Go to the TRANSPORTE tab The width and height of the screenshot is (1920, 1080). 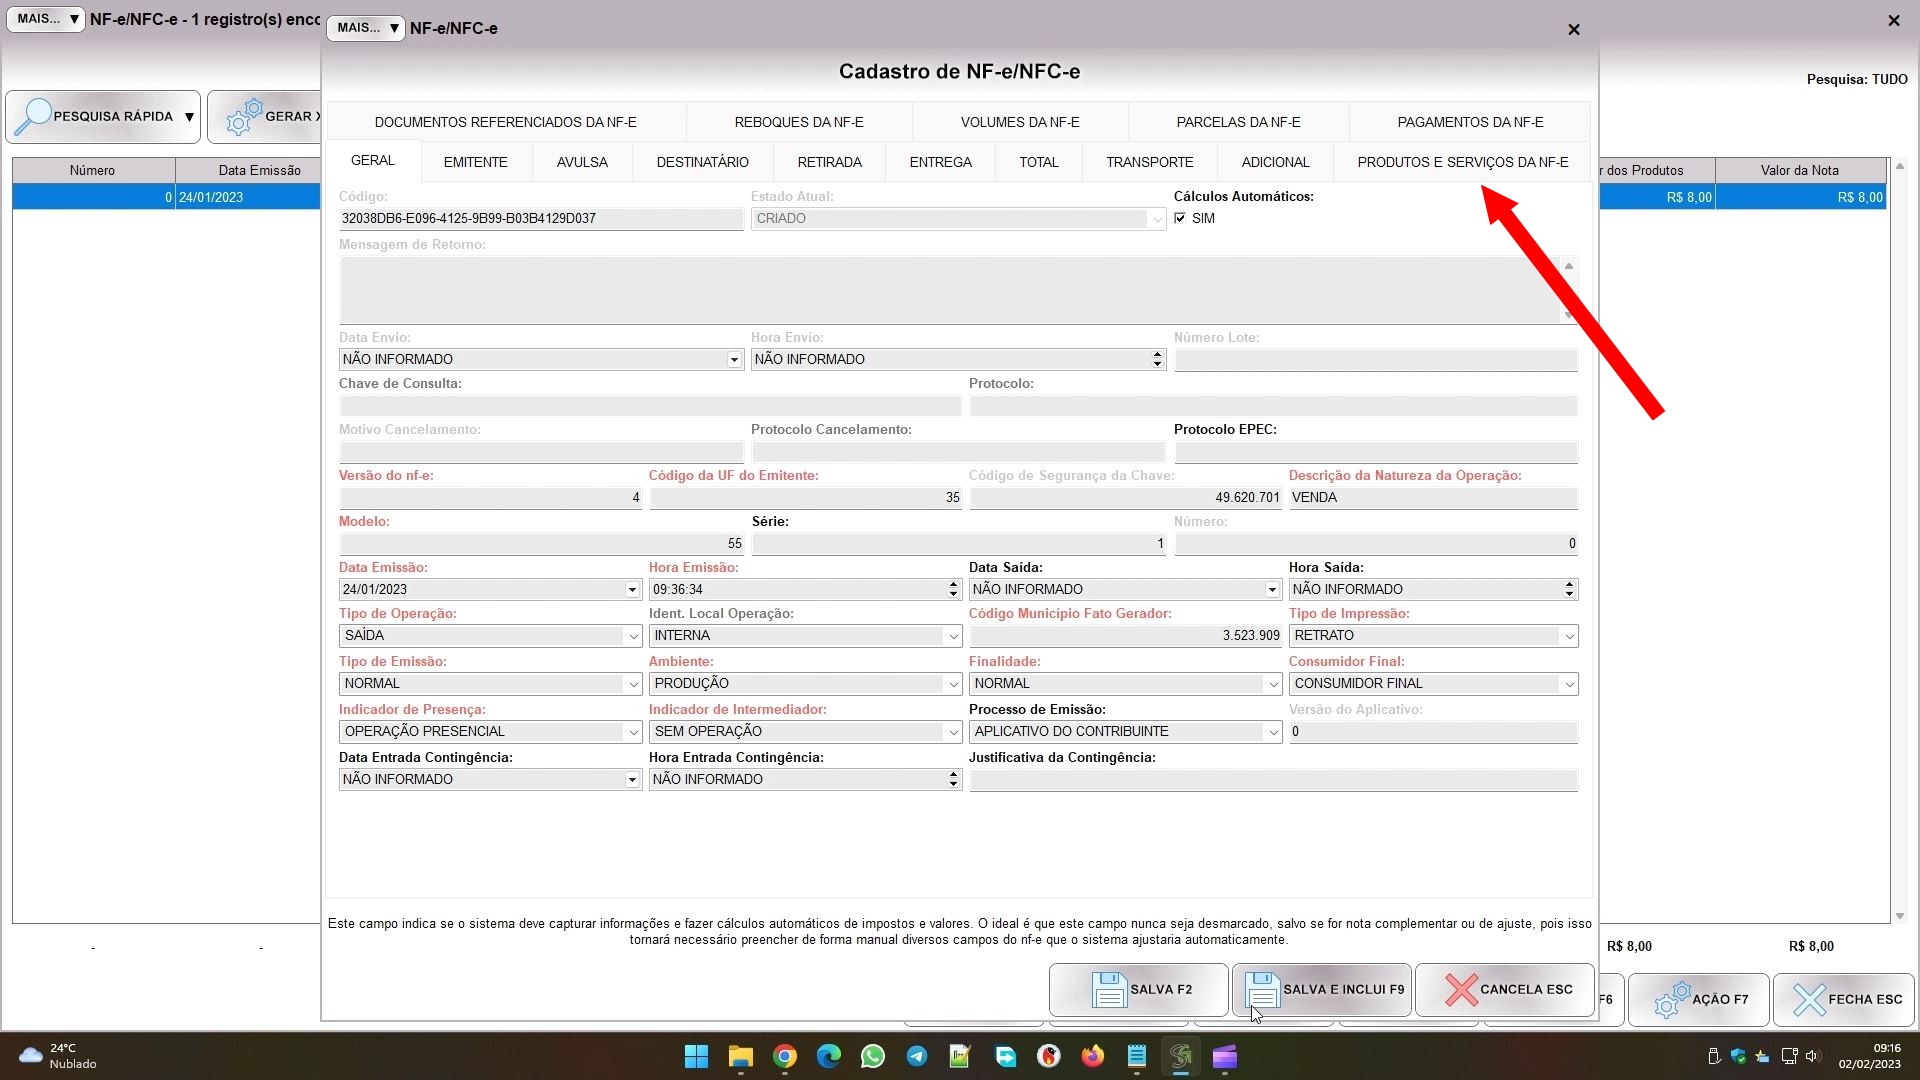click(1149, 162)
